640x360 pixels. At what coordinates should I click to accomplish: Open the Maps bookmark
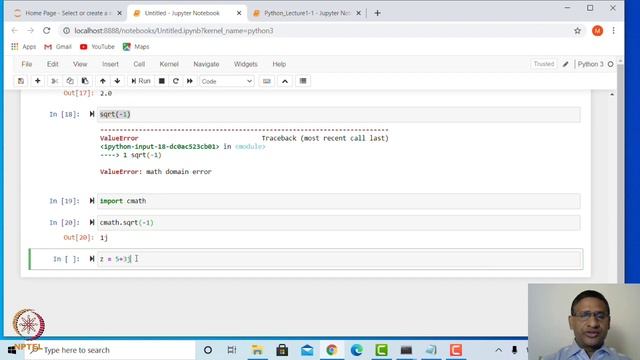coord(136,47)
